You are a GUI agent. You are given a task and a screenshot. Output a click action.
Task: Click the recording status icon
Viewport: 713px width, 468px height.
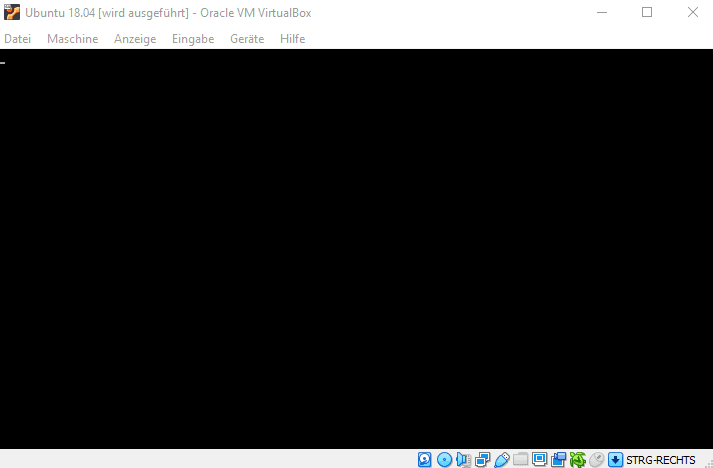(558, 459)
